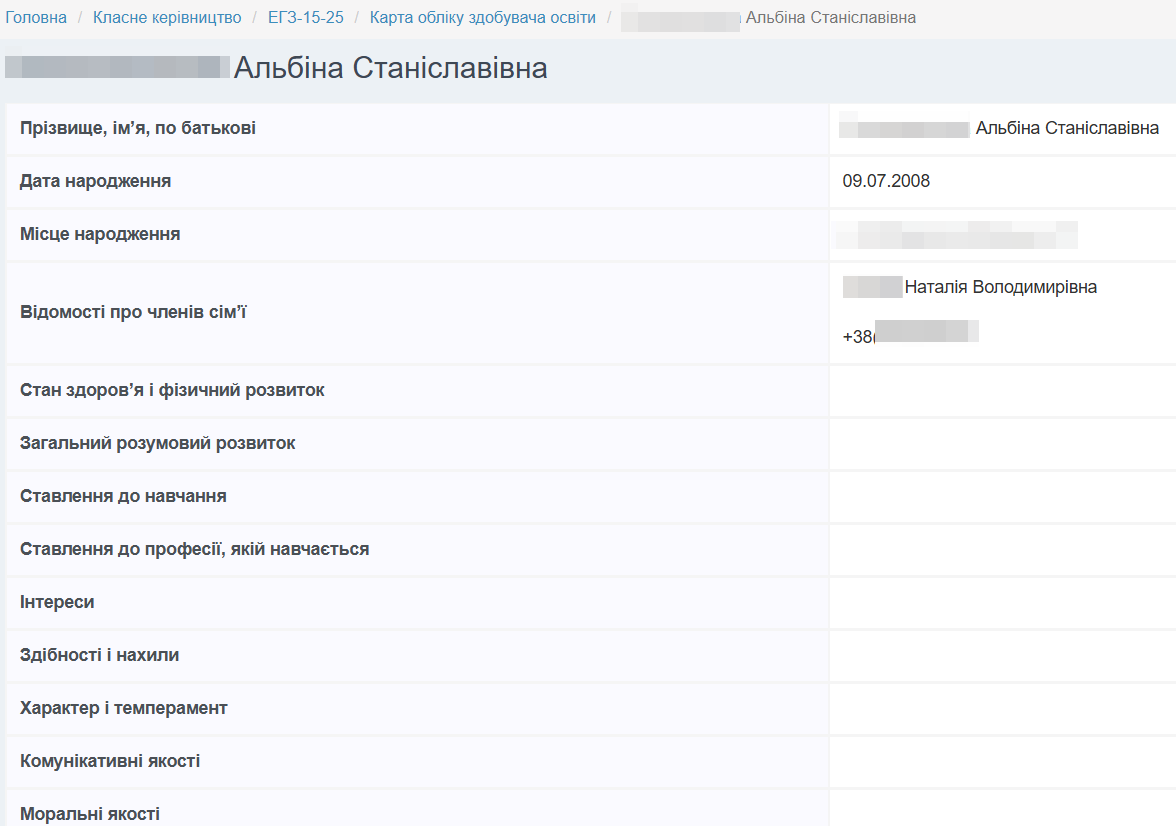
Task: Select the Прізвище, ім'я, по батькові row label
Action: [x=138, y=128]
